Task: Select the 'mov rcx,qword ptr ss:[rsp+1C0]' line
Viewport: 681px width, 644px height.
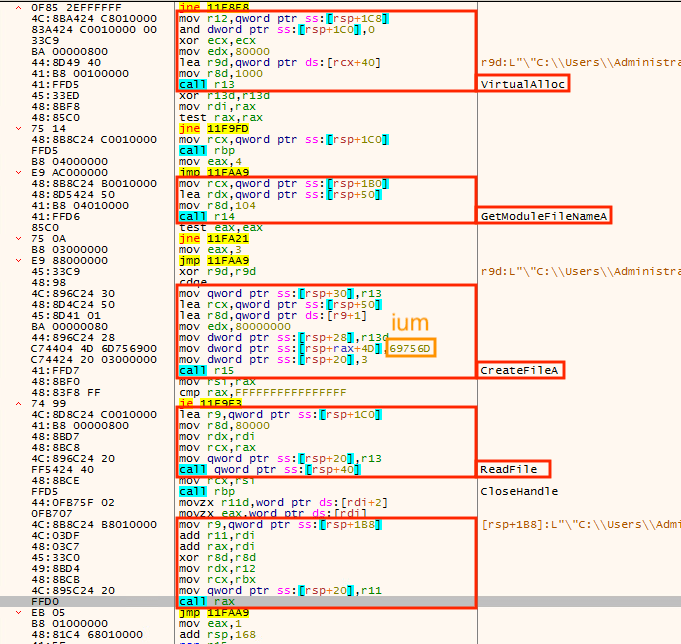Action: coord(284,139)
